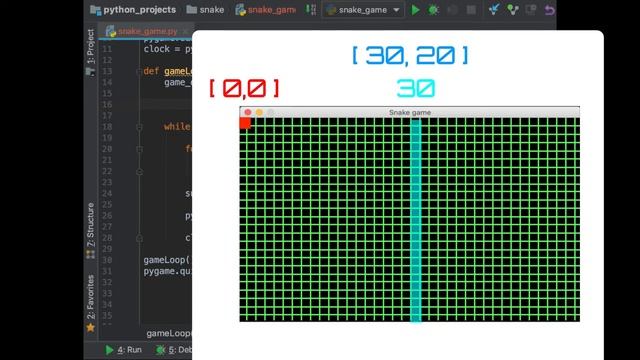Click line number 16 in the gutter
Screen dimensions: 640x360
pos(107,104)
